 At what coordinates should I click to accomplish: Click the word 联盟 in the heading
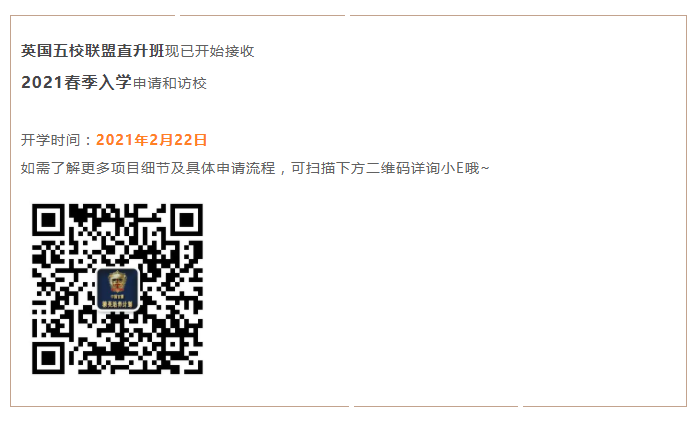pyautogui.click(x=100, y=51)
